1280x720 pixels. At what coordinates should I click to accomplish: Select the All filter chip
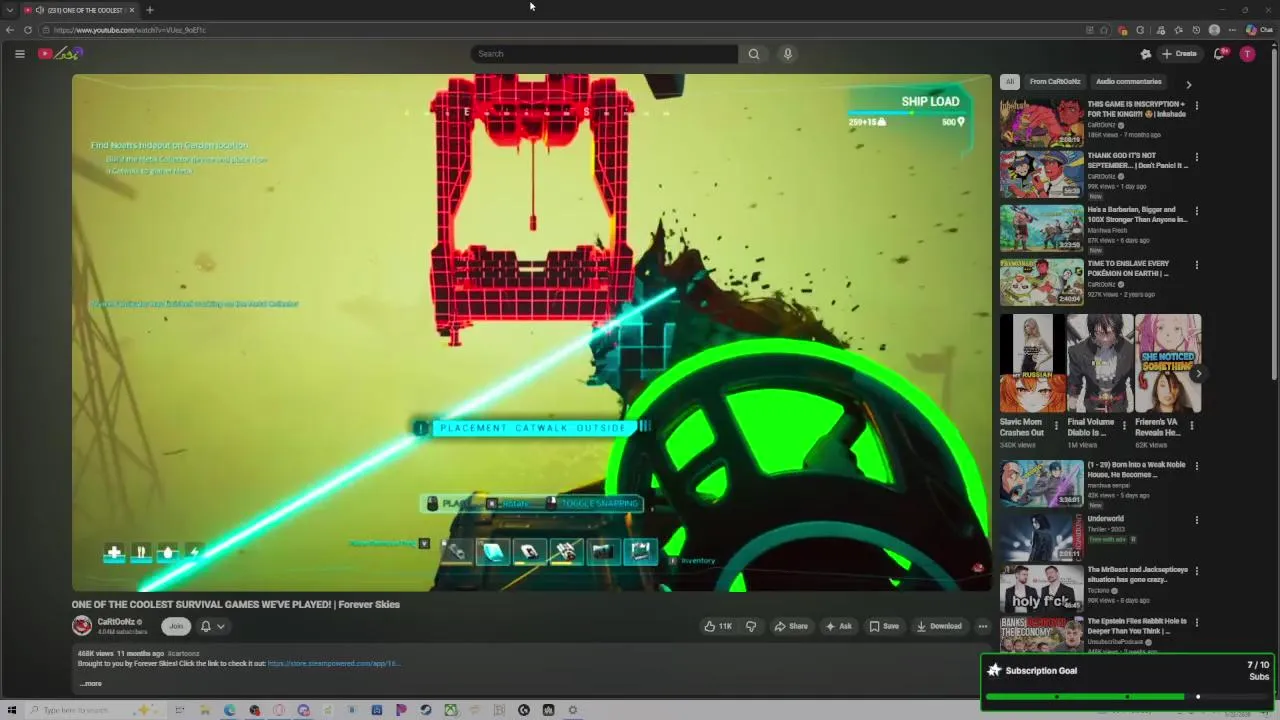[1010, 82]
